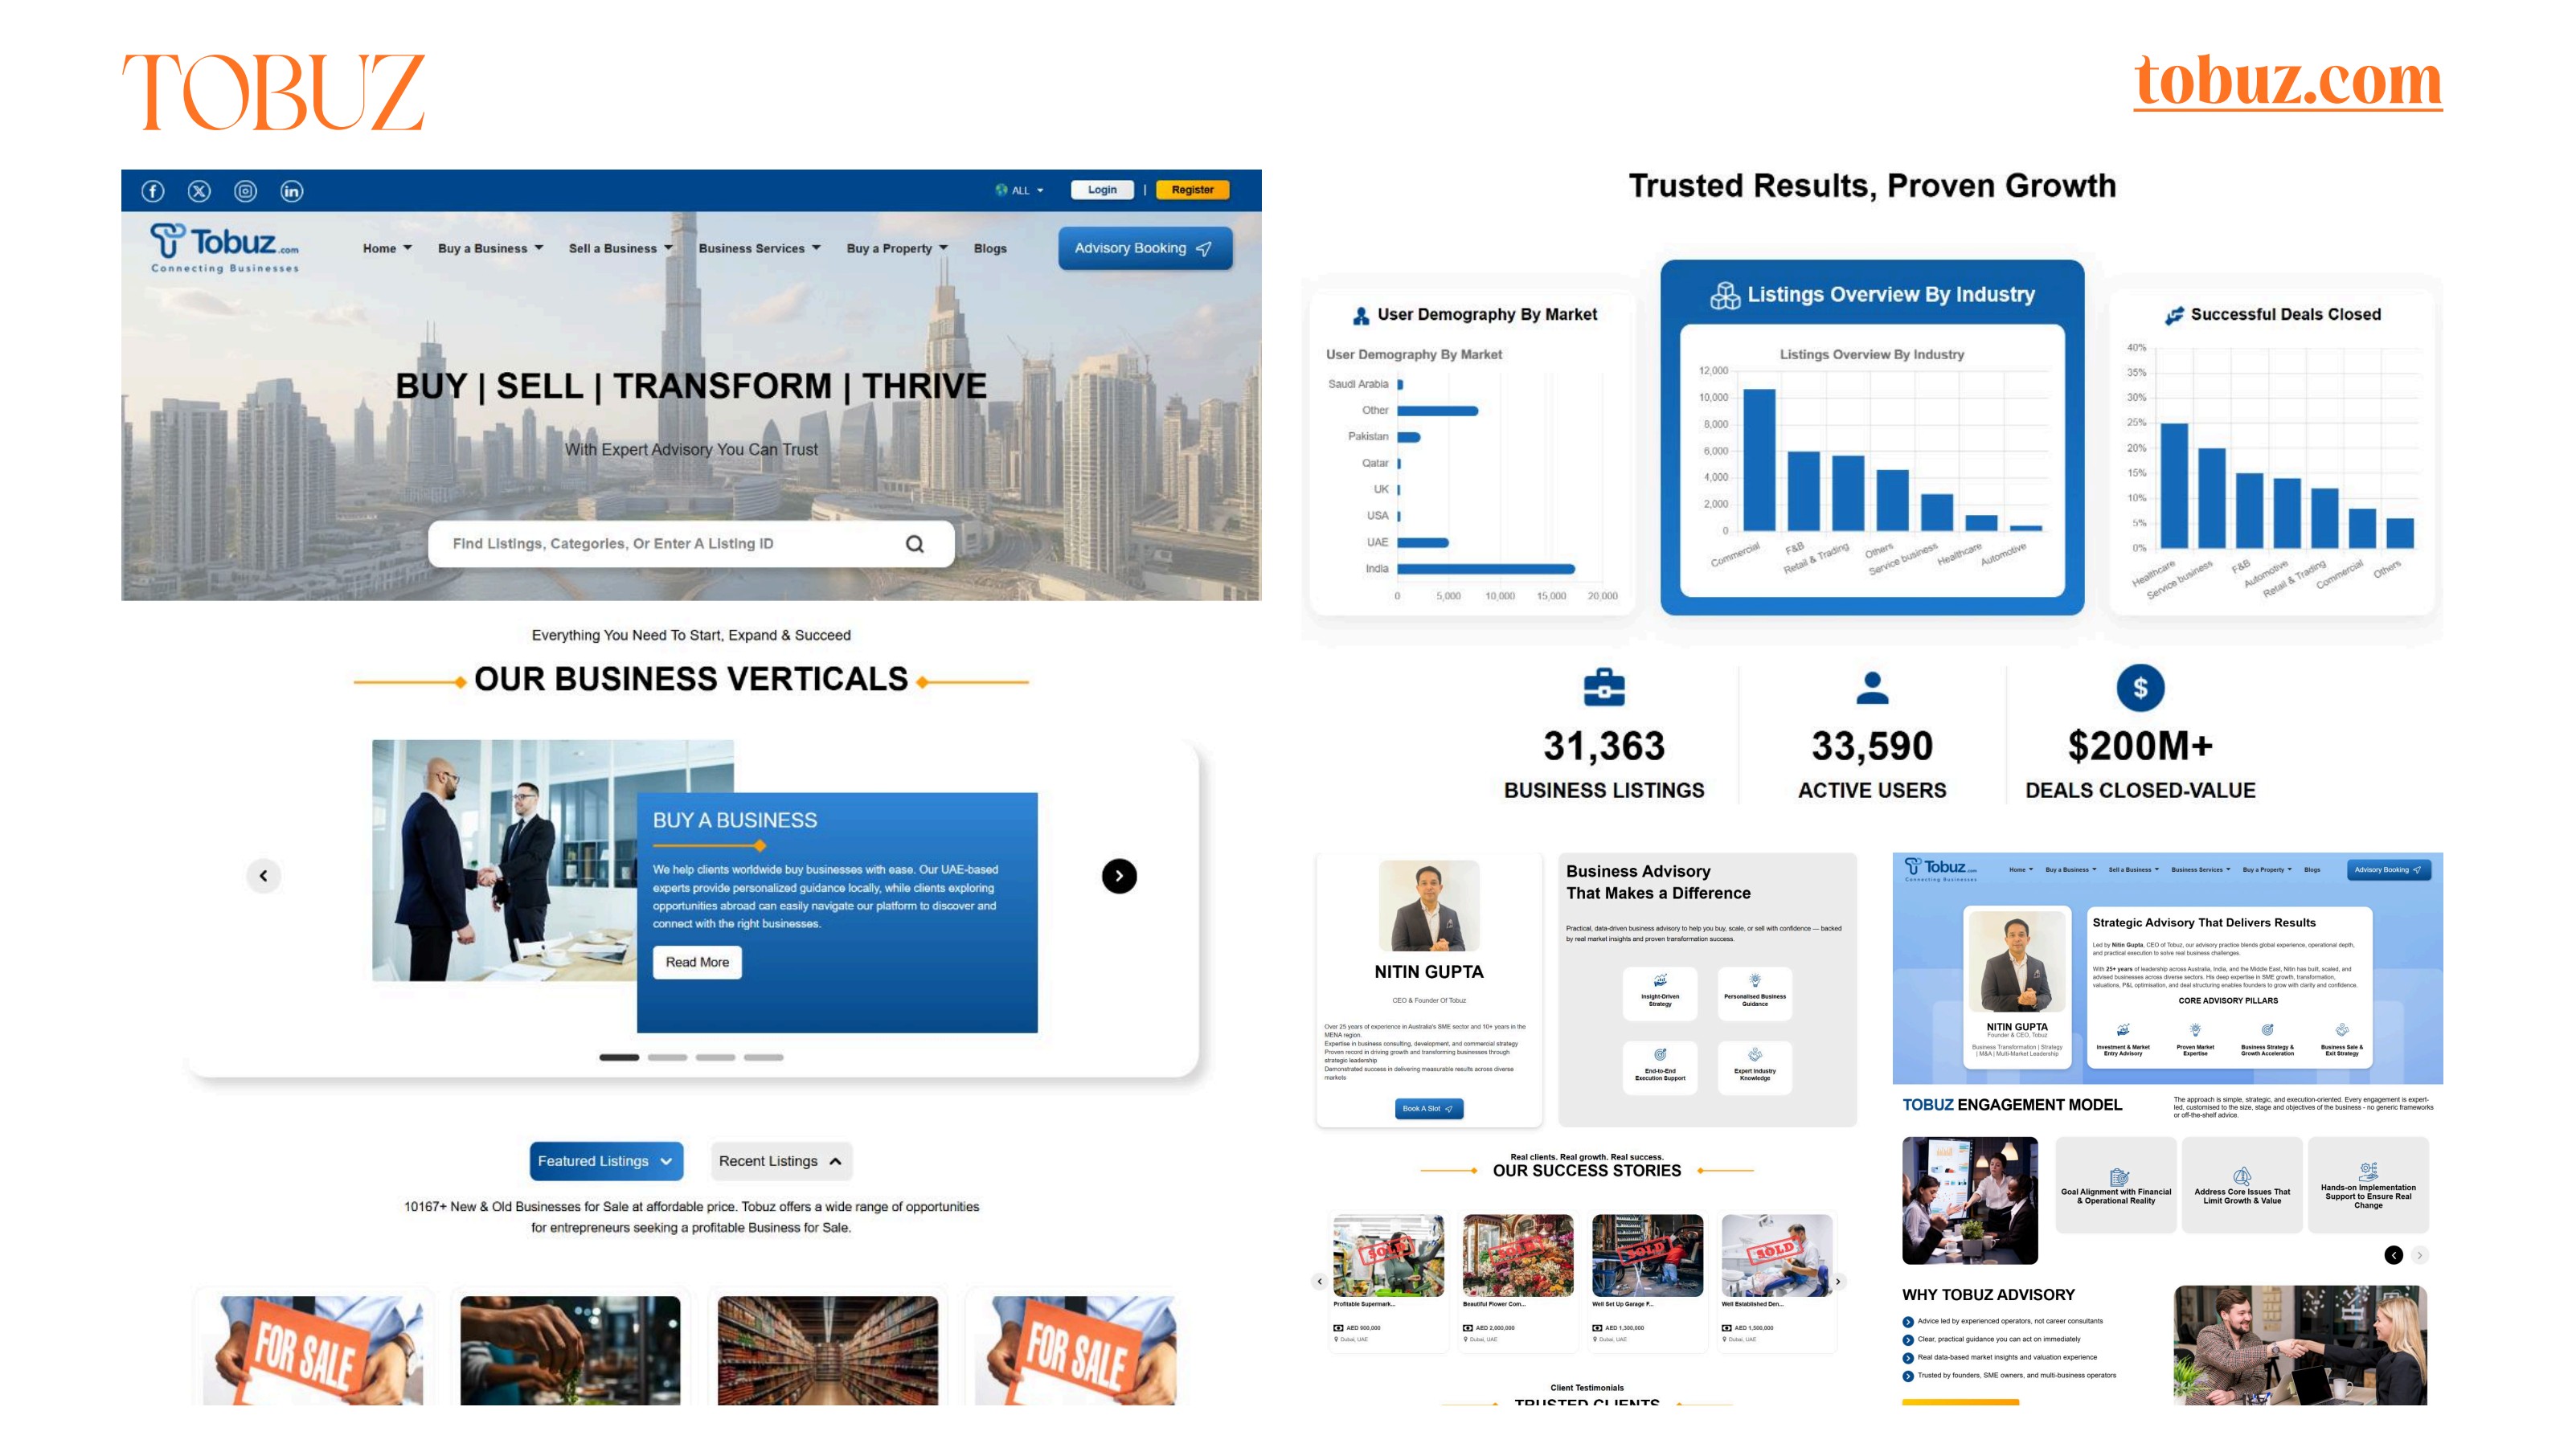Open the Blogs menu item
Screen dimensions: 2572x1456
coord(990,248)
